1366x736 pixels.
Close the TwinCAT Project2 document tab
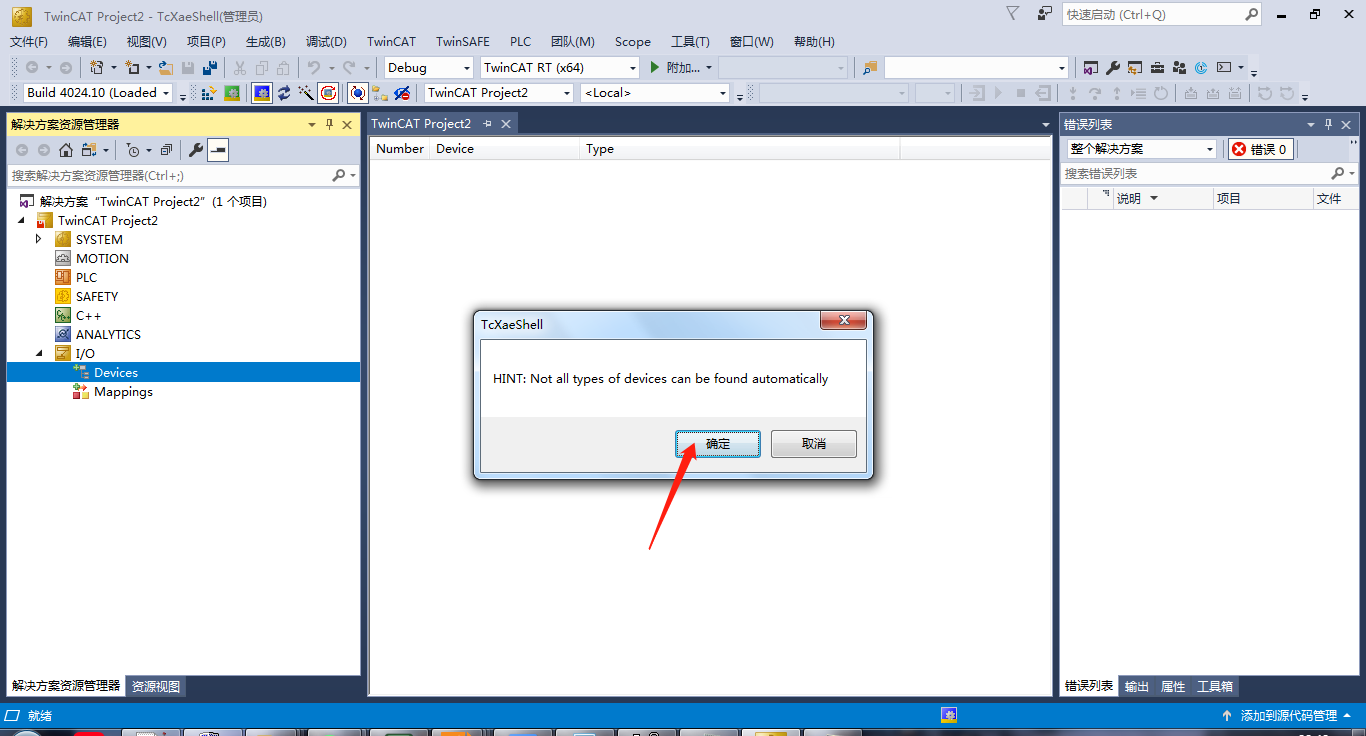click(506, 124)
